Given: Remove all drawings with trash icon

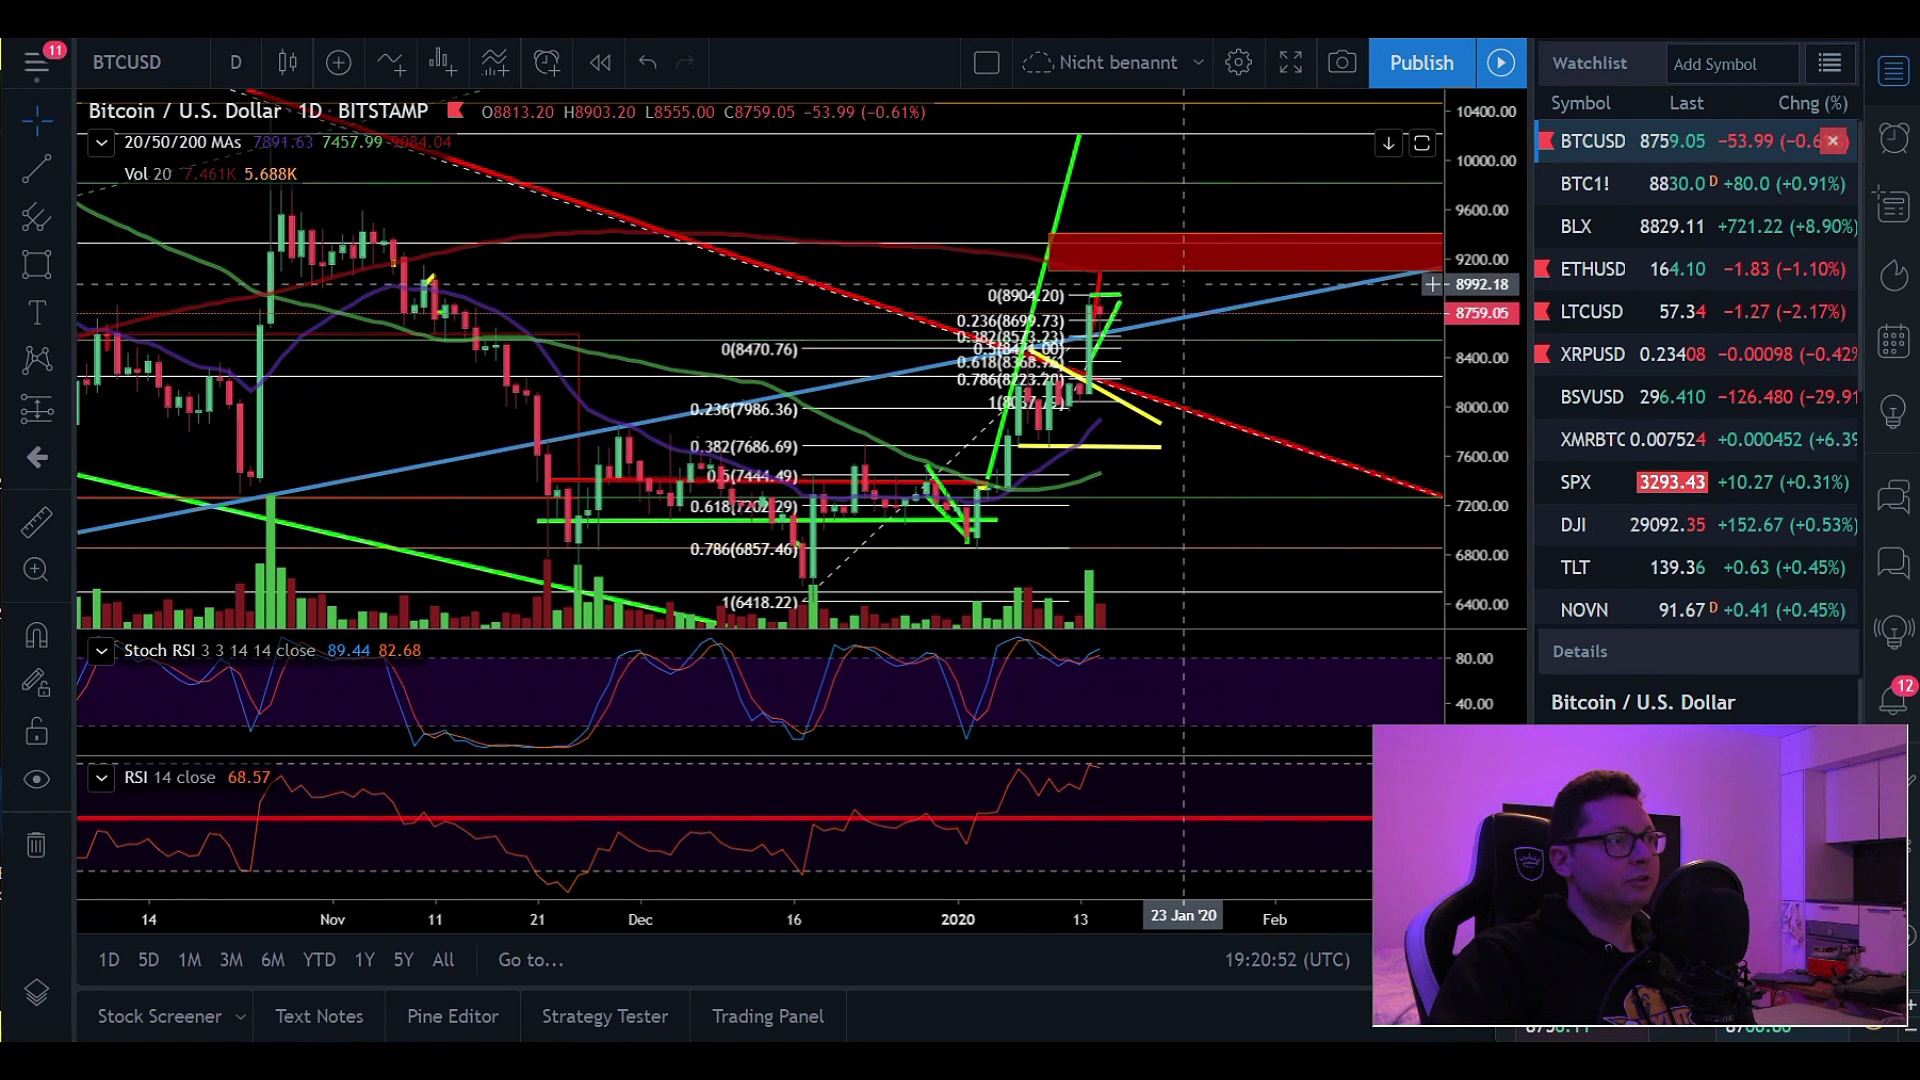Looking at the screenshot, I should pos(37,845).
